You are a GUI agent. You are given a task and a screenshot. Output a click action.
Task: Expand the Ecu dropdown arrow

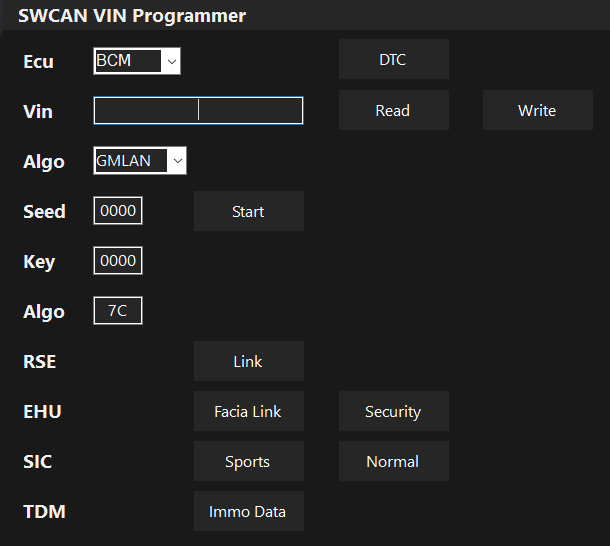(172, 61)
